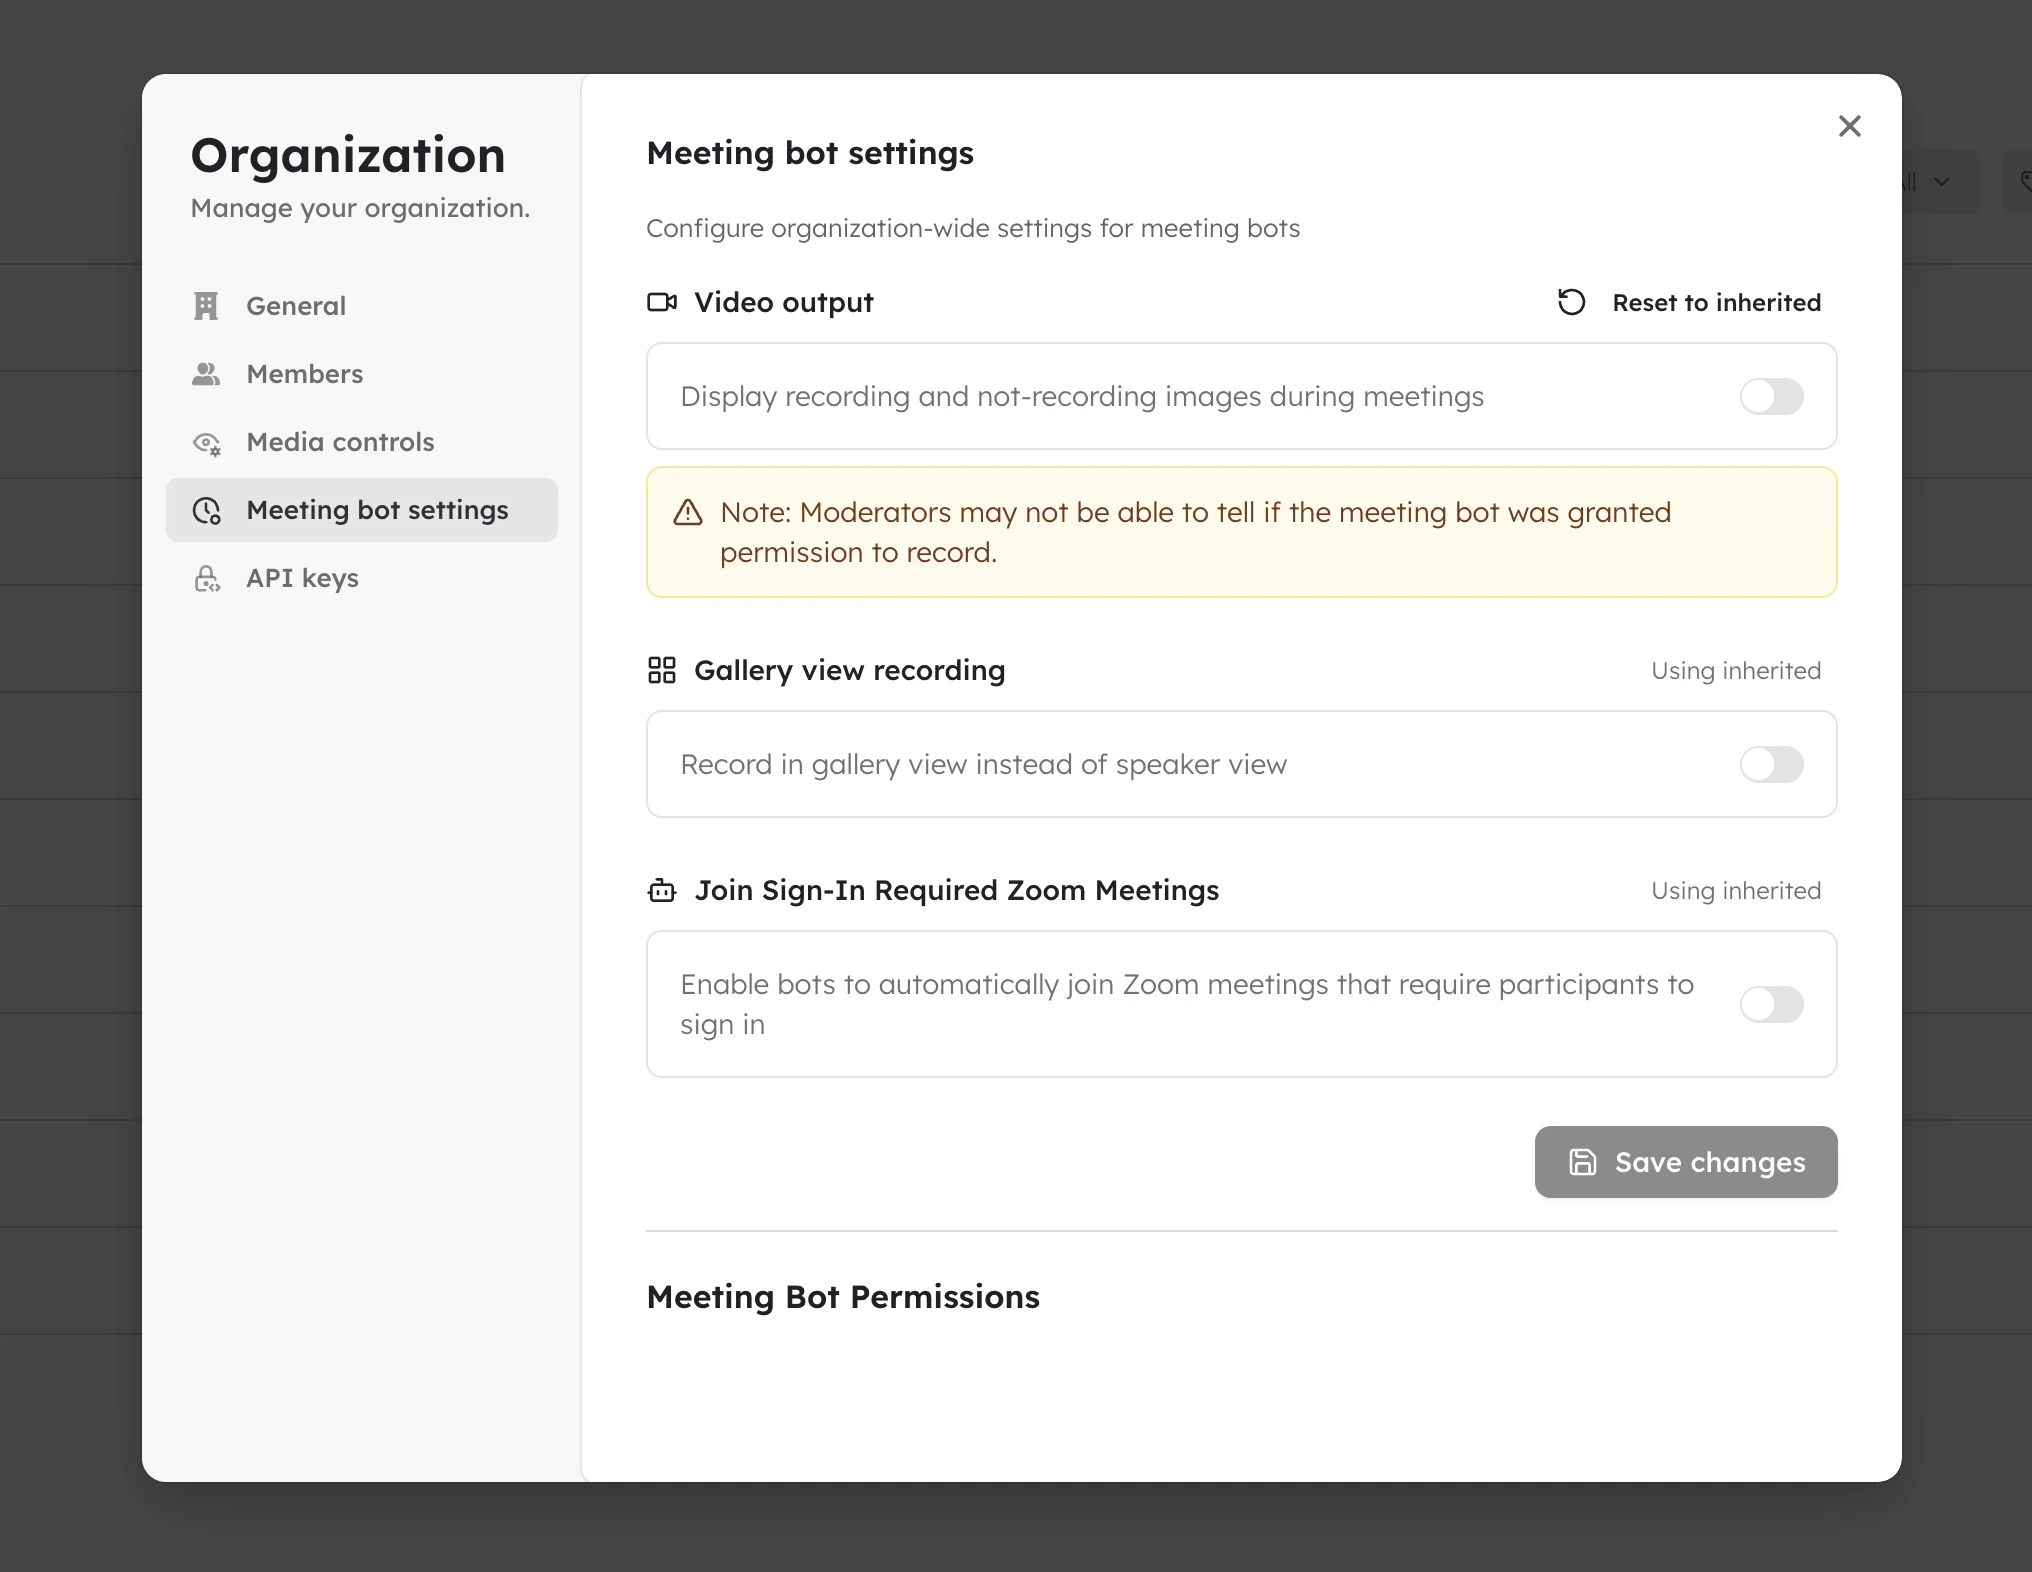Enable gallery view recording switch
Screen dimensions: 2032x1572
pos(1771,764)
